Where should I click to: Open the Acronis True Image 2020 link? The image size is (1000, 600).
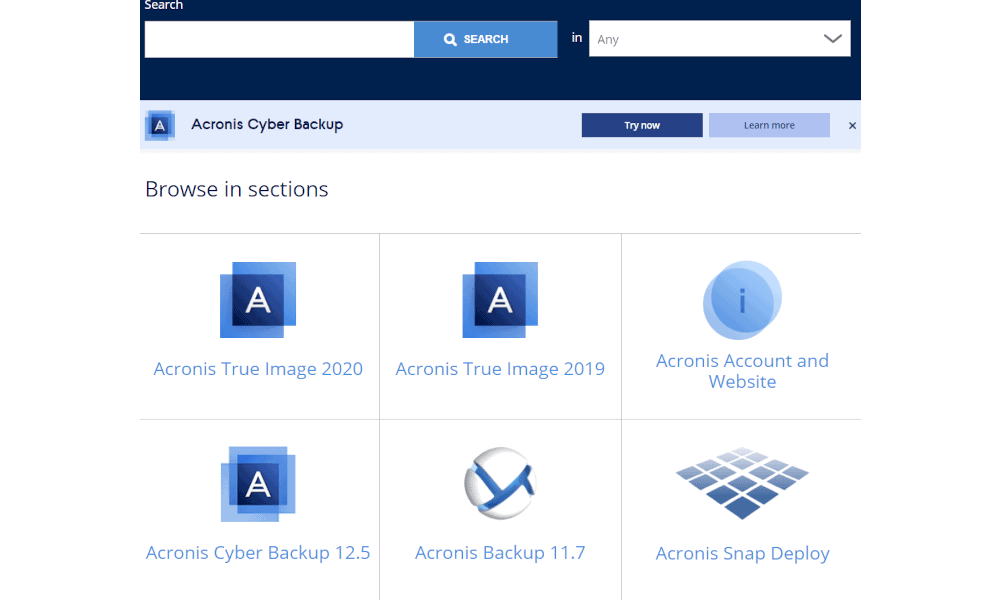coord(258,369)
